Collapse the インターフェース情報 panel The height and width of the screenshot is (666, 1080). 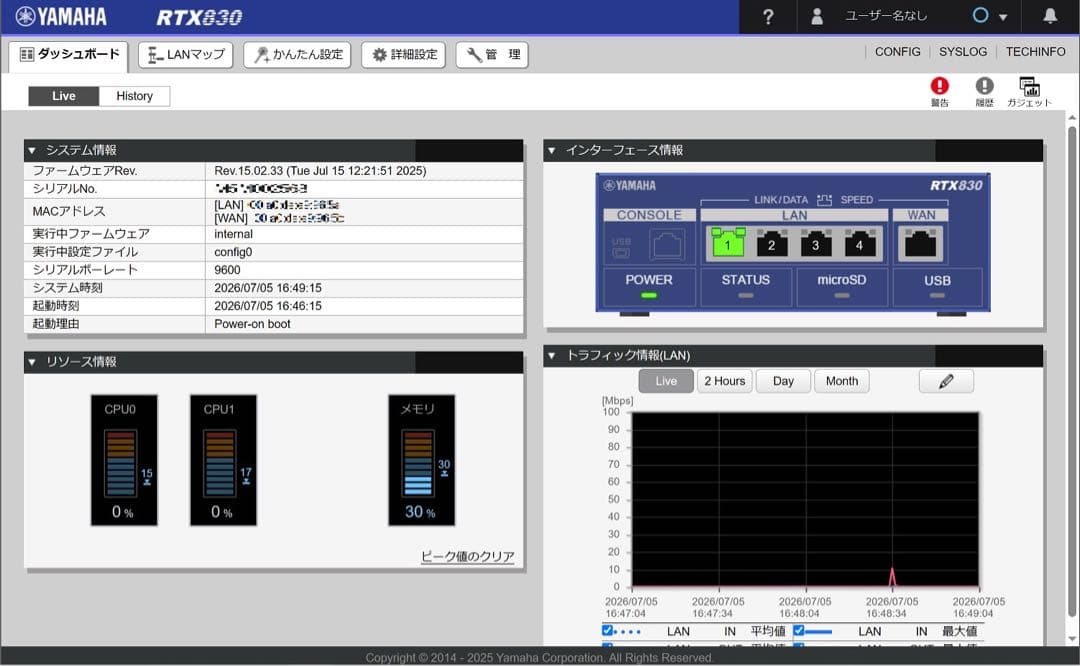click(x=552, y=150)
